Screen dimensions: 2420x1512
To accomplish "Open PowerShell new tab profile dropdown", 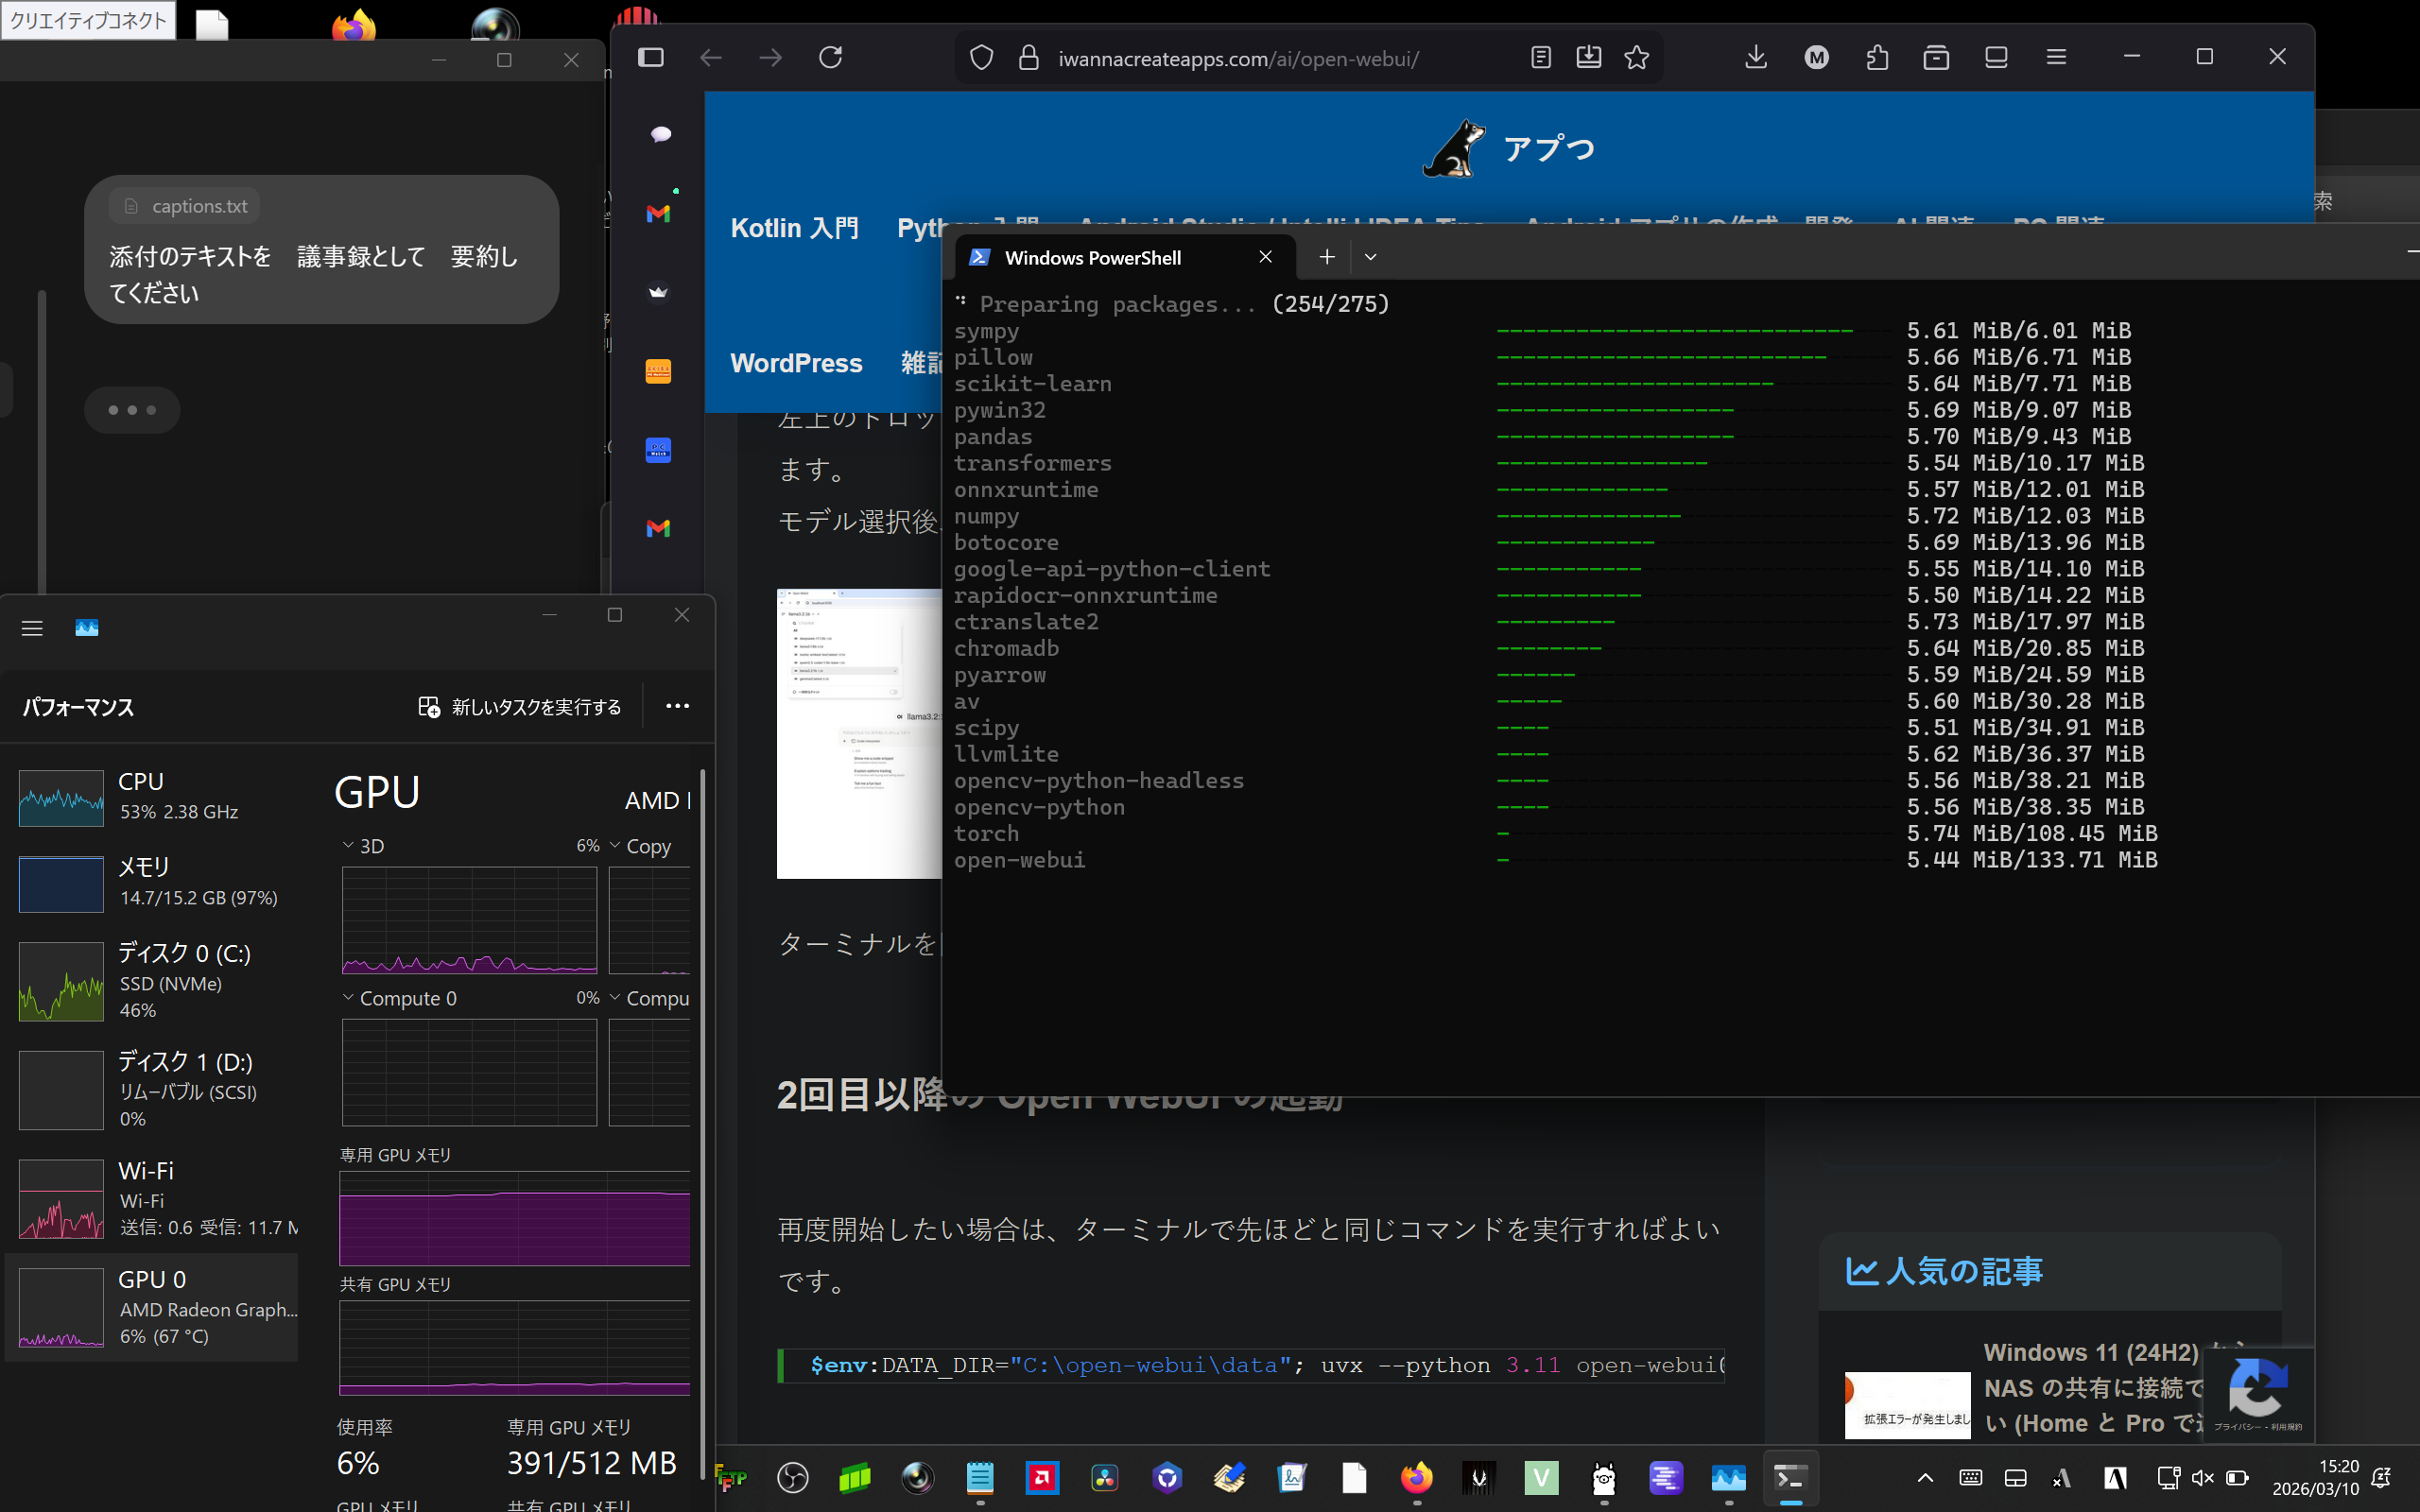I will (1370, 257).
